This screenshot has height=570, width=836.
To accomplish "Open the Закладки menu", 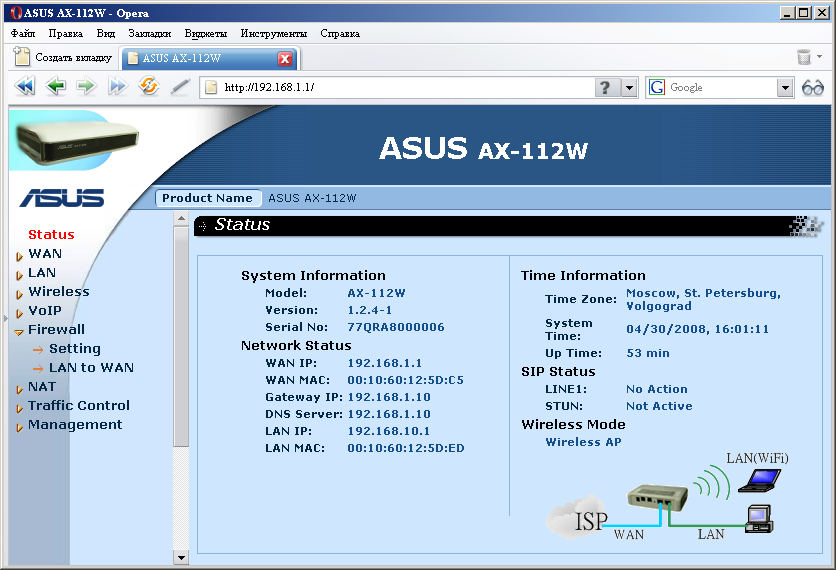I will [149, 34].
